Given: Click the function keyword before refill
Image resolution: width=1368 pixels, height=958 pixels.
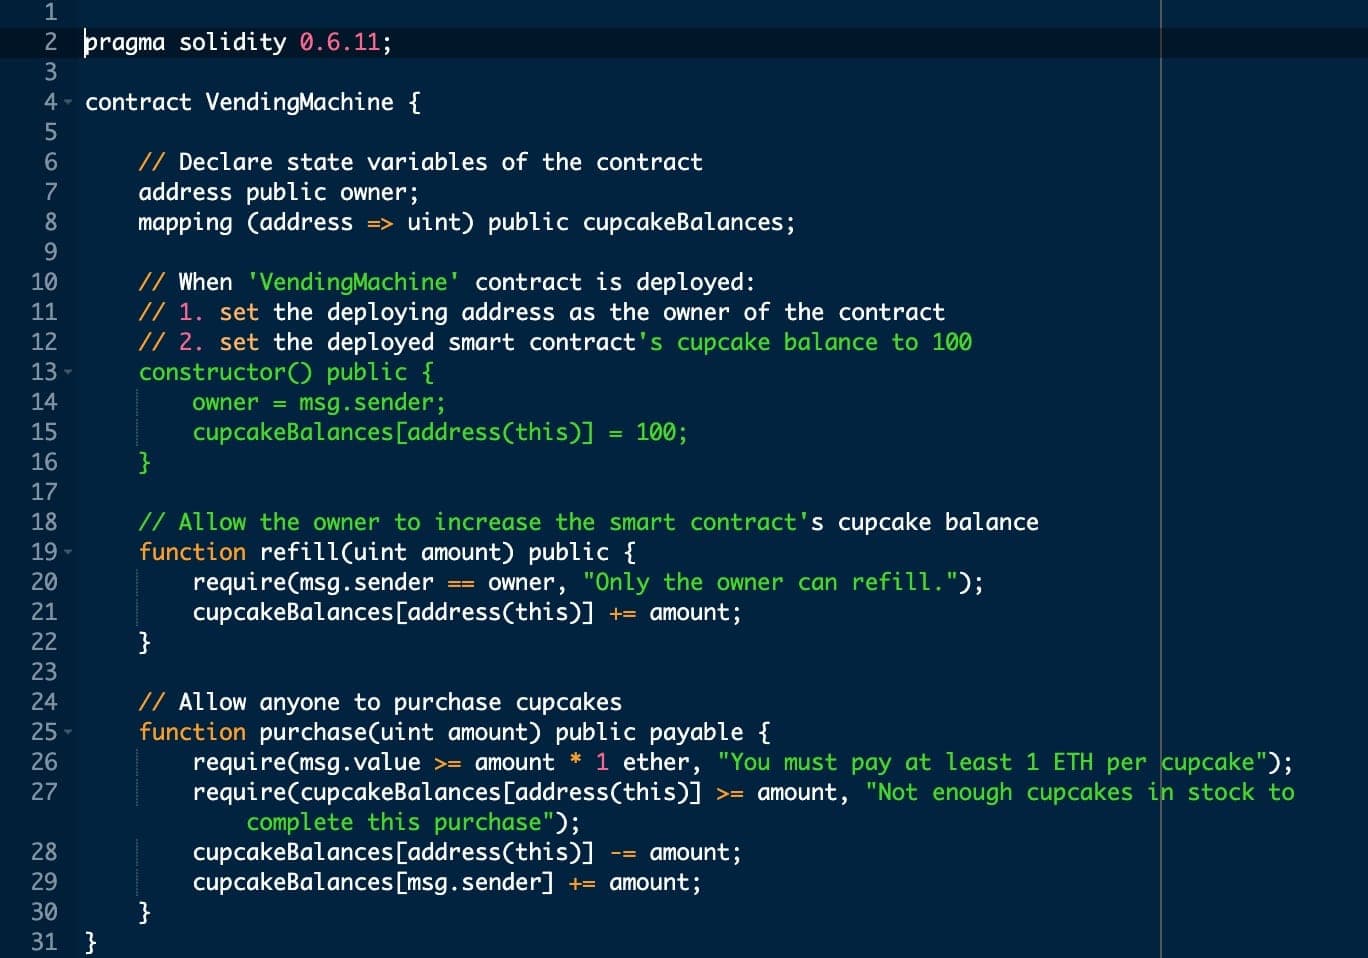Looking at the screenshot, I should tap(192, 551).
